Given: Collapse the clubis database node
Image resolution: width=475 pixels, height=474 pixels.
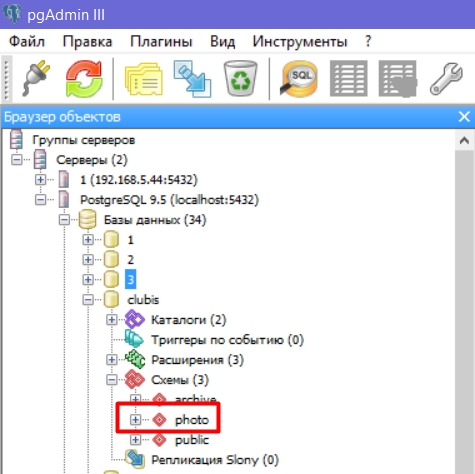Looking at the screenshot, I should point(88,299).
